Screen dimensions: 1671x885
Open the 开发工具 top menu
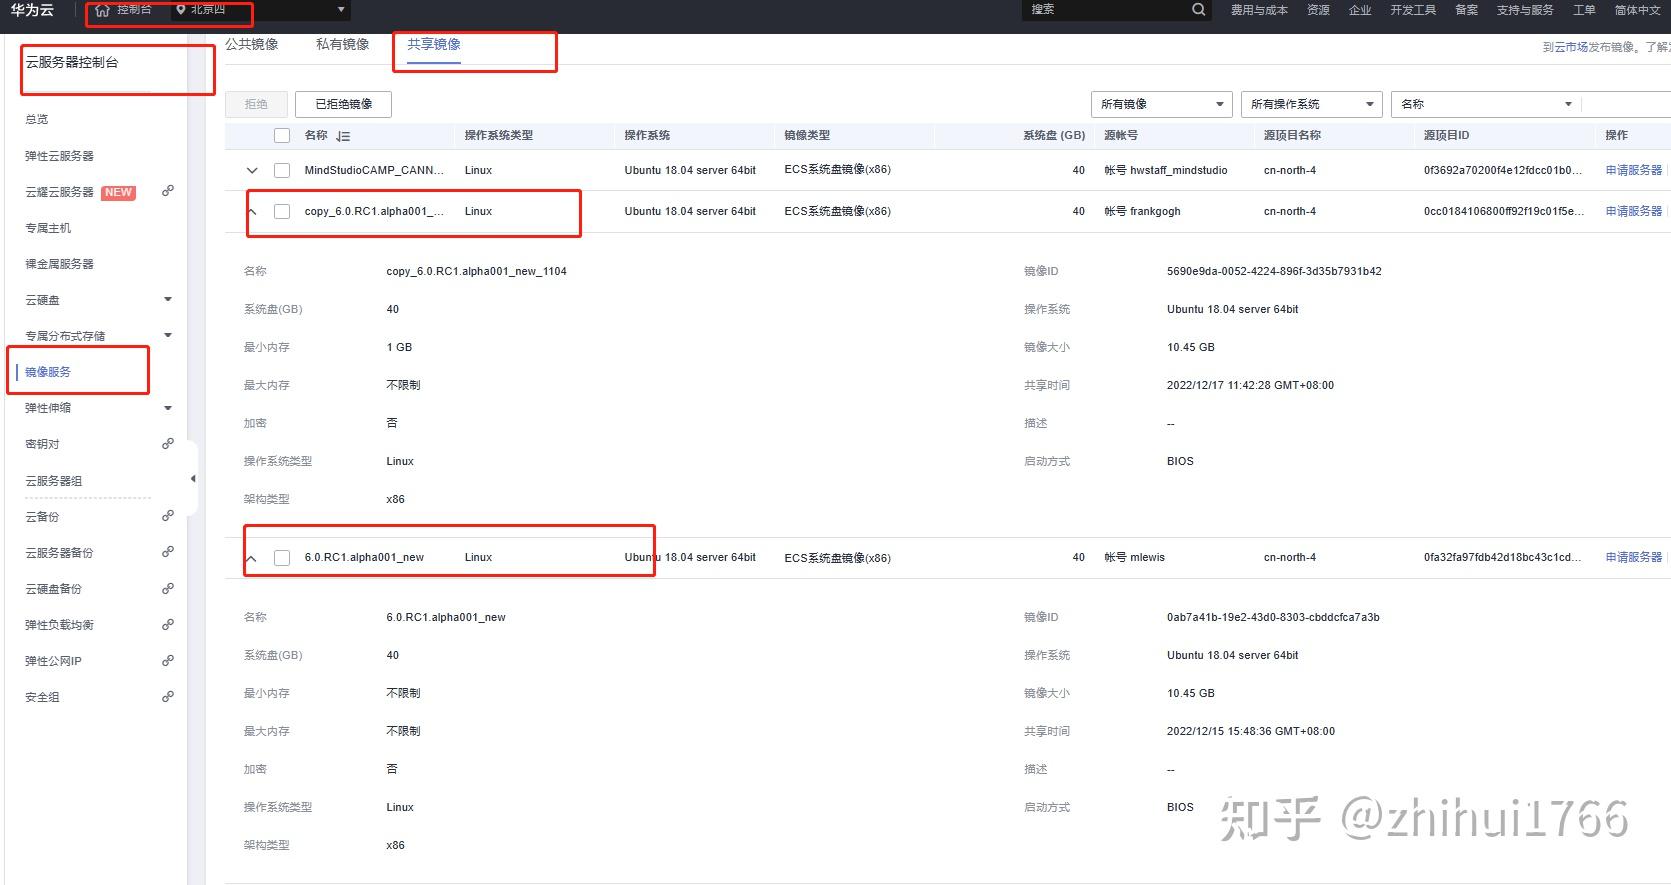[1413, 10]
